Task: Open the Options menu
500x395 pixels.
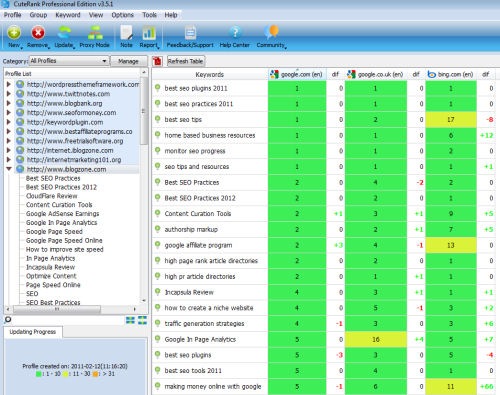Action: click(122, 15)
